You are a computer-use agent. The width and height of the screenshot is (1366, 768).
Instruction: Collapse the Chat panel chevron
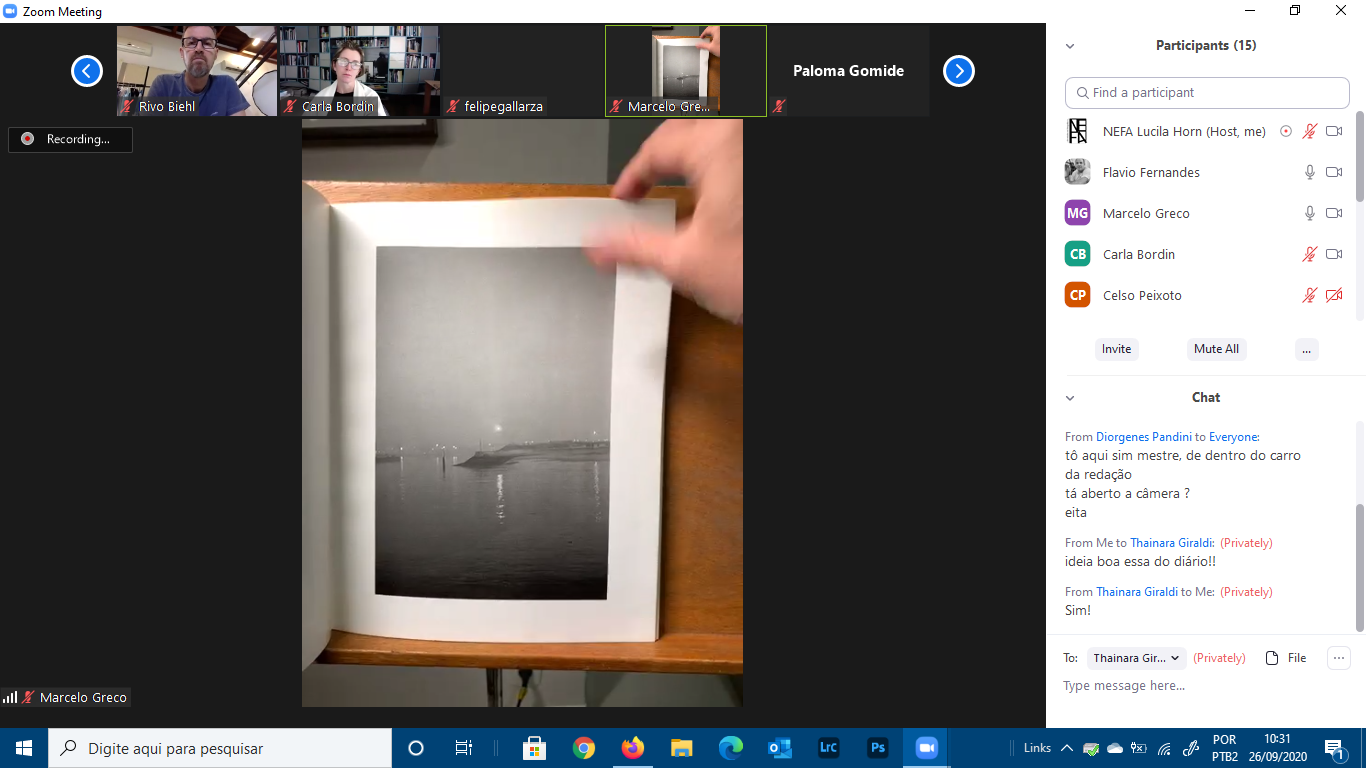click(x=1070, y=398)
